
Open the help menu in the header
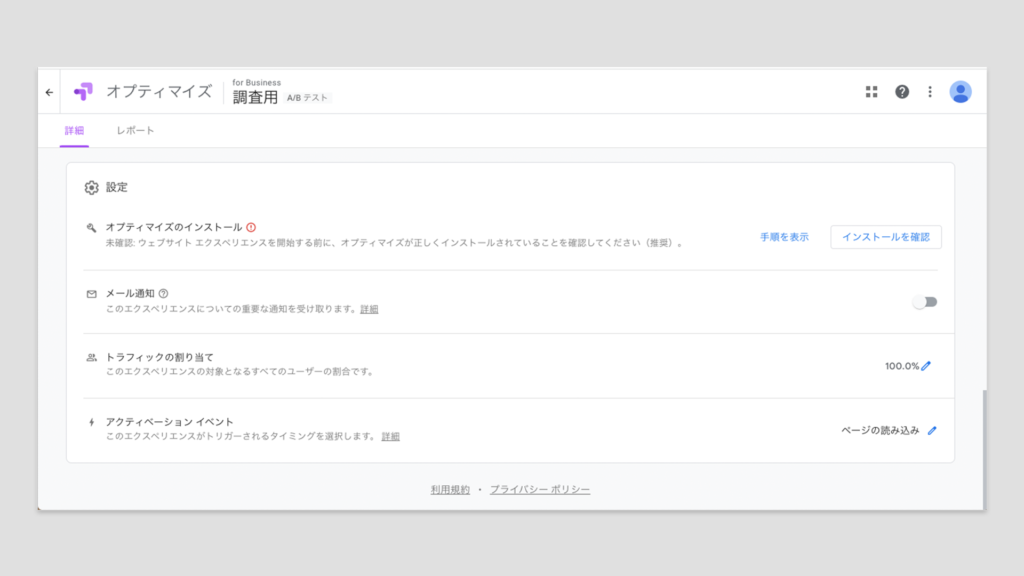click(902, 92)
